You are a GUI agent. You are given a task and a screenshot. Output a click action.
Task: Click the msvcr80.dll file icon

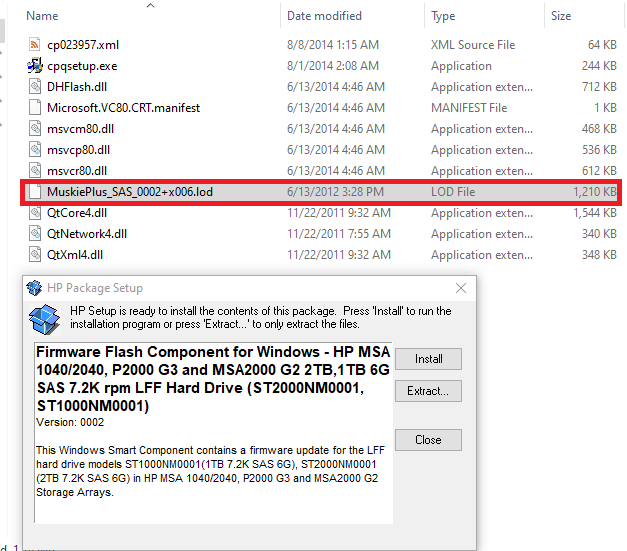coord(35,171)
